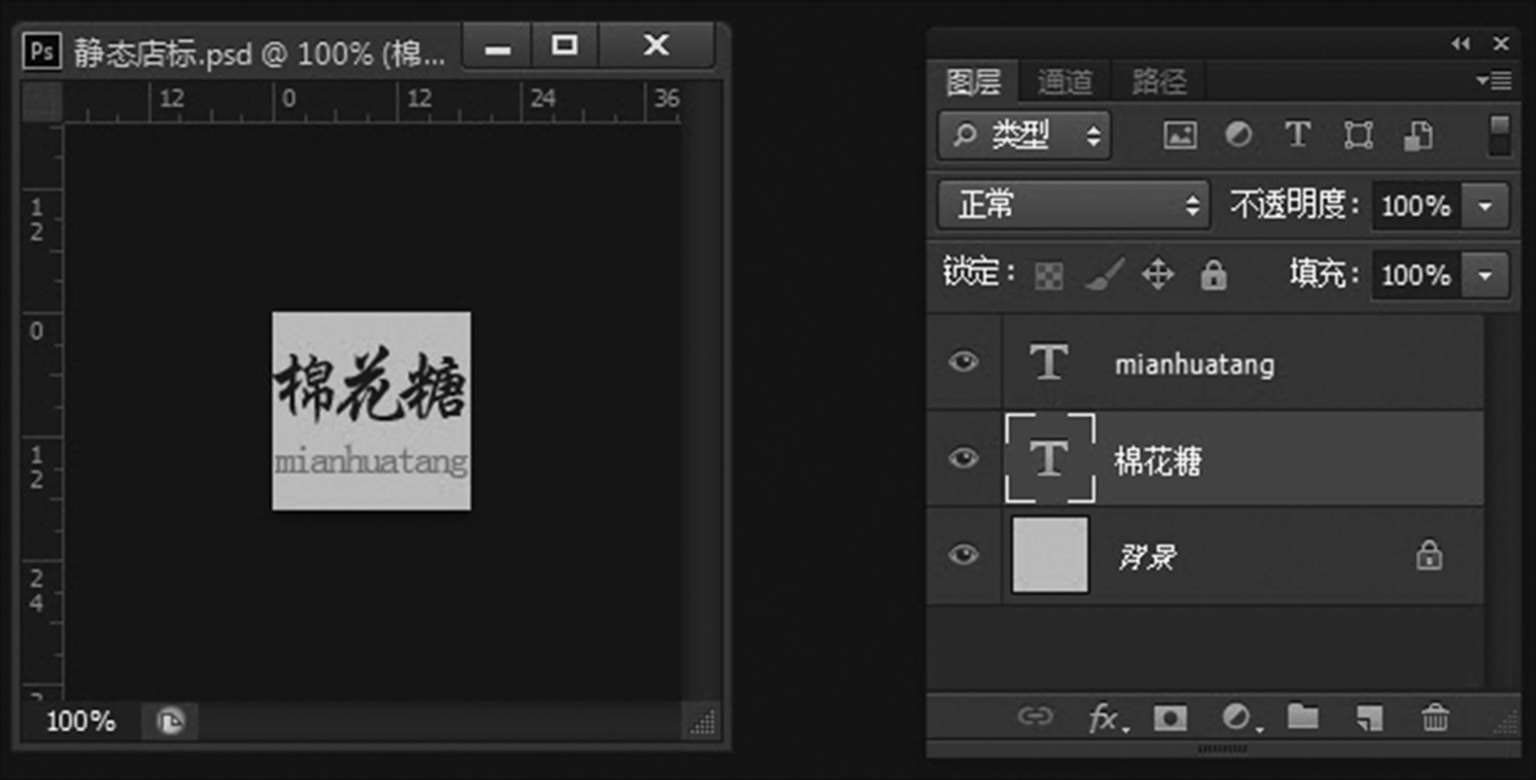This screenshot has height=780, width=1536.
Task: Click the adjustment layer filter icon
Action: tap(1238, 135)
